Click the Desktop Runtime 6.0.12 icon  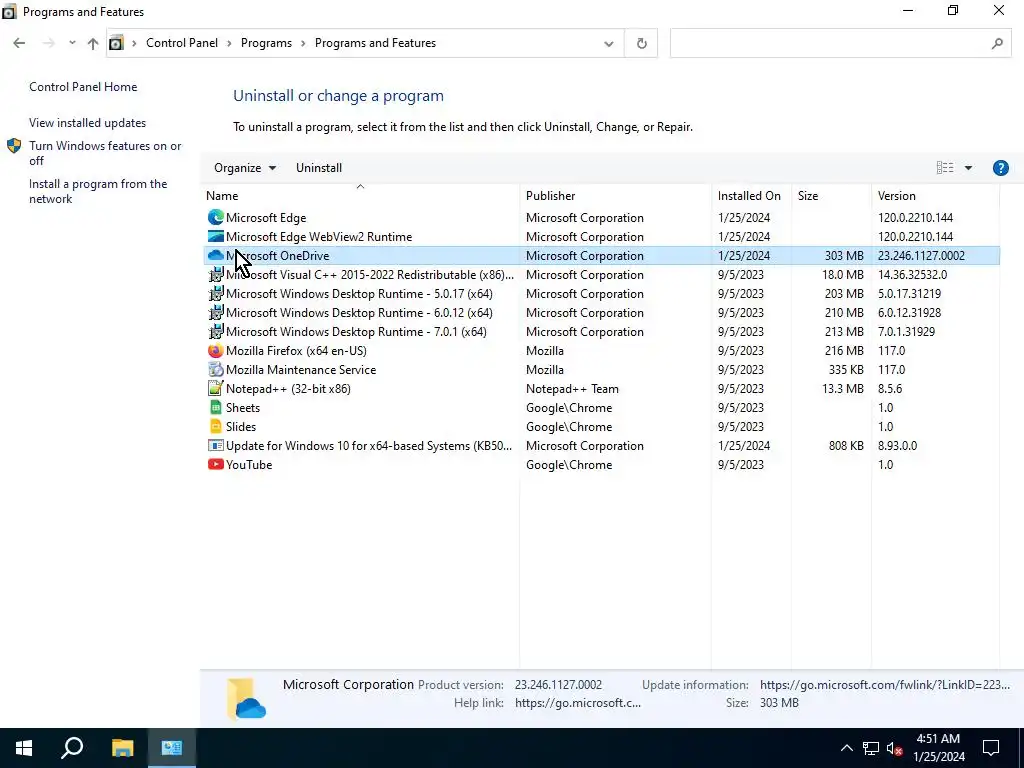click(x=216, y=313)
